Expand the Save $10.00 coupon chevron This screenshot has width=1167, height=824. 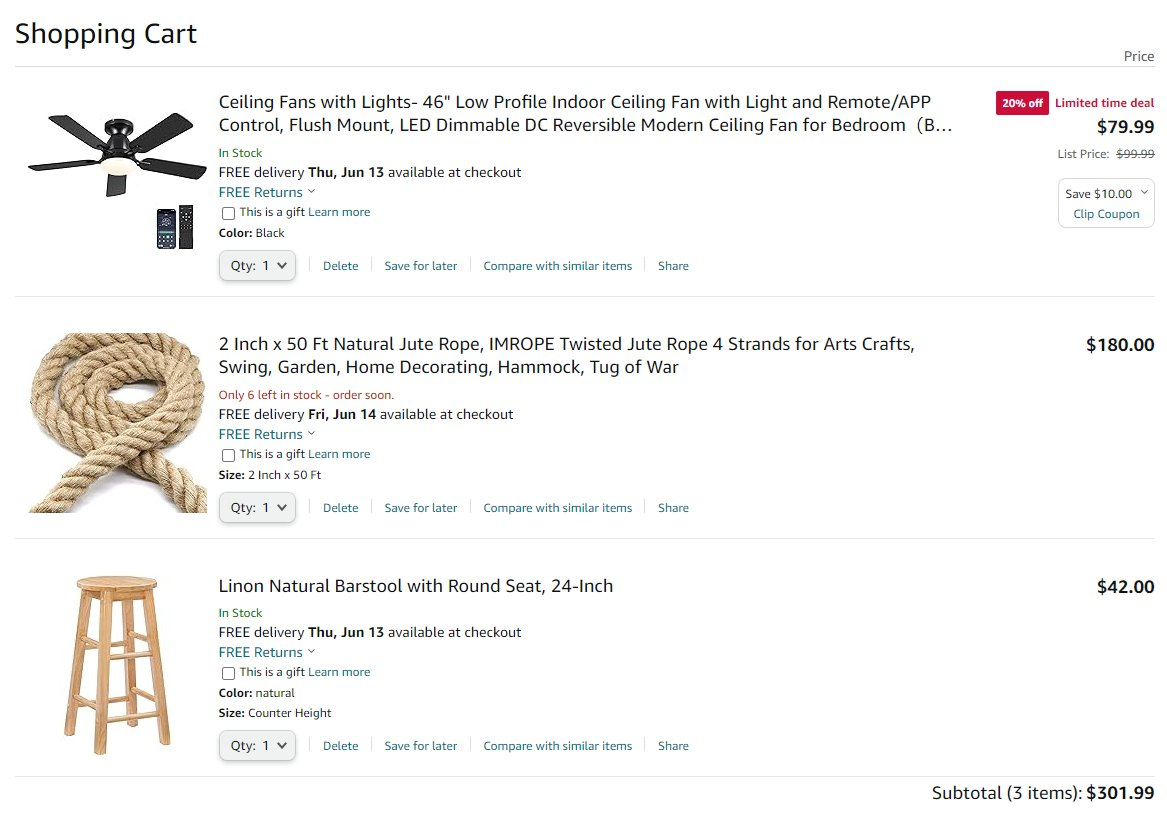click(1144, 193)
